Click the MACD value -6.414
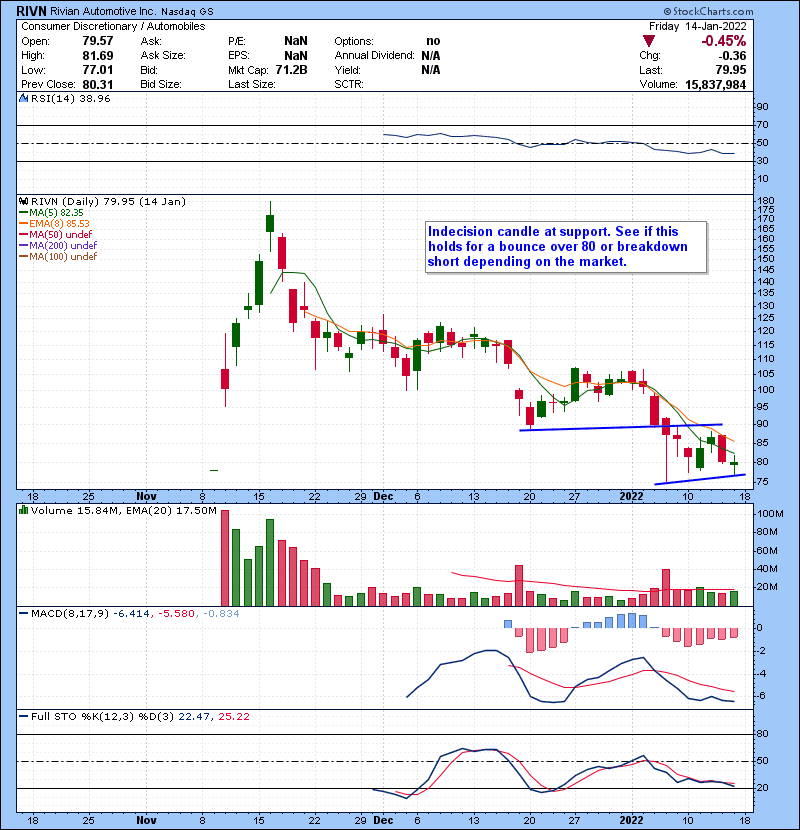This screenshot has width=800, height=830. [x=131, y=614]
